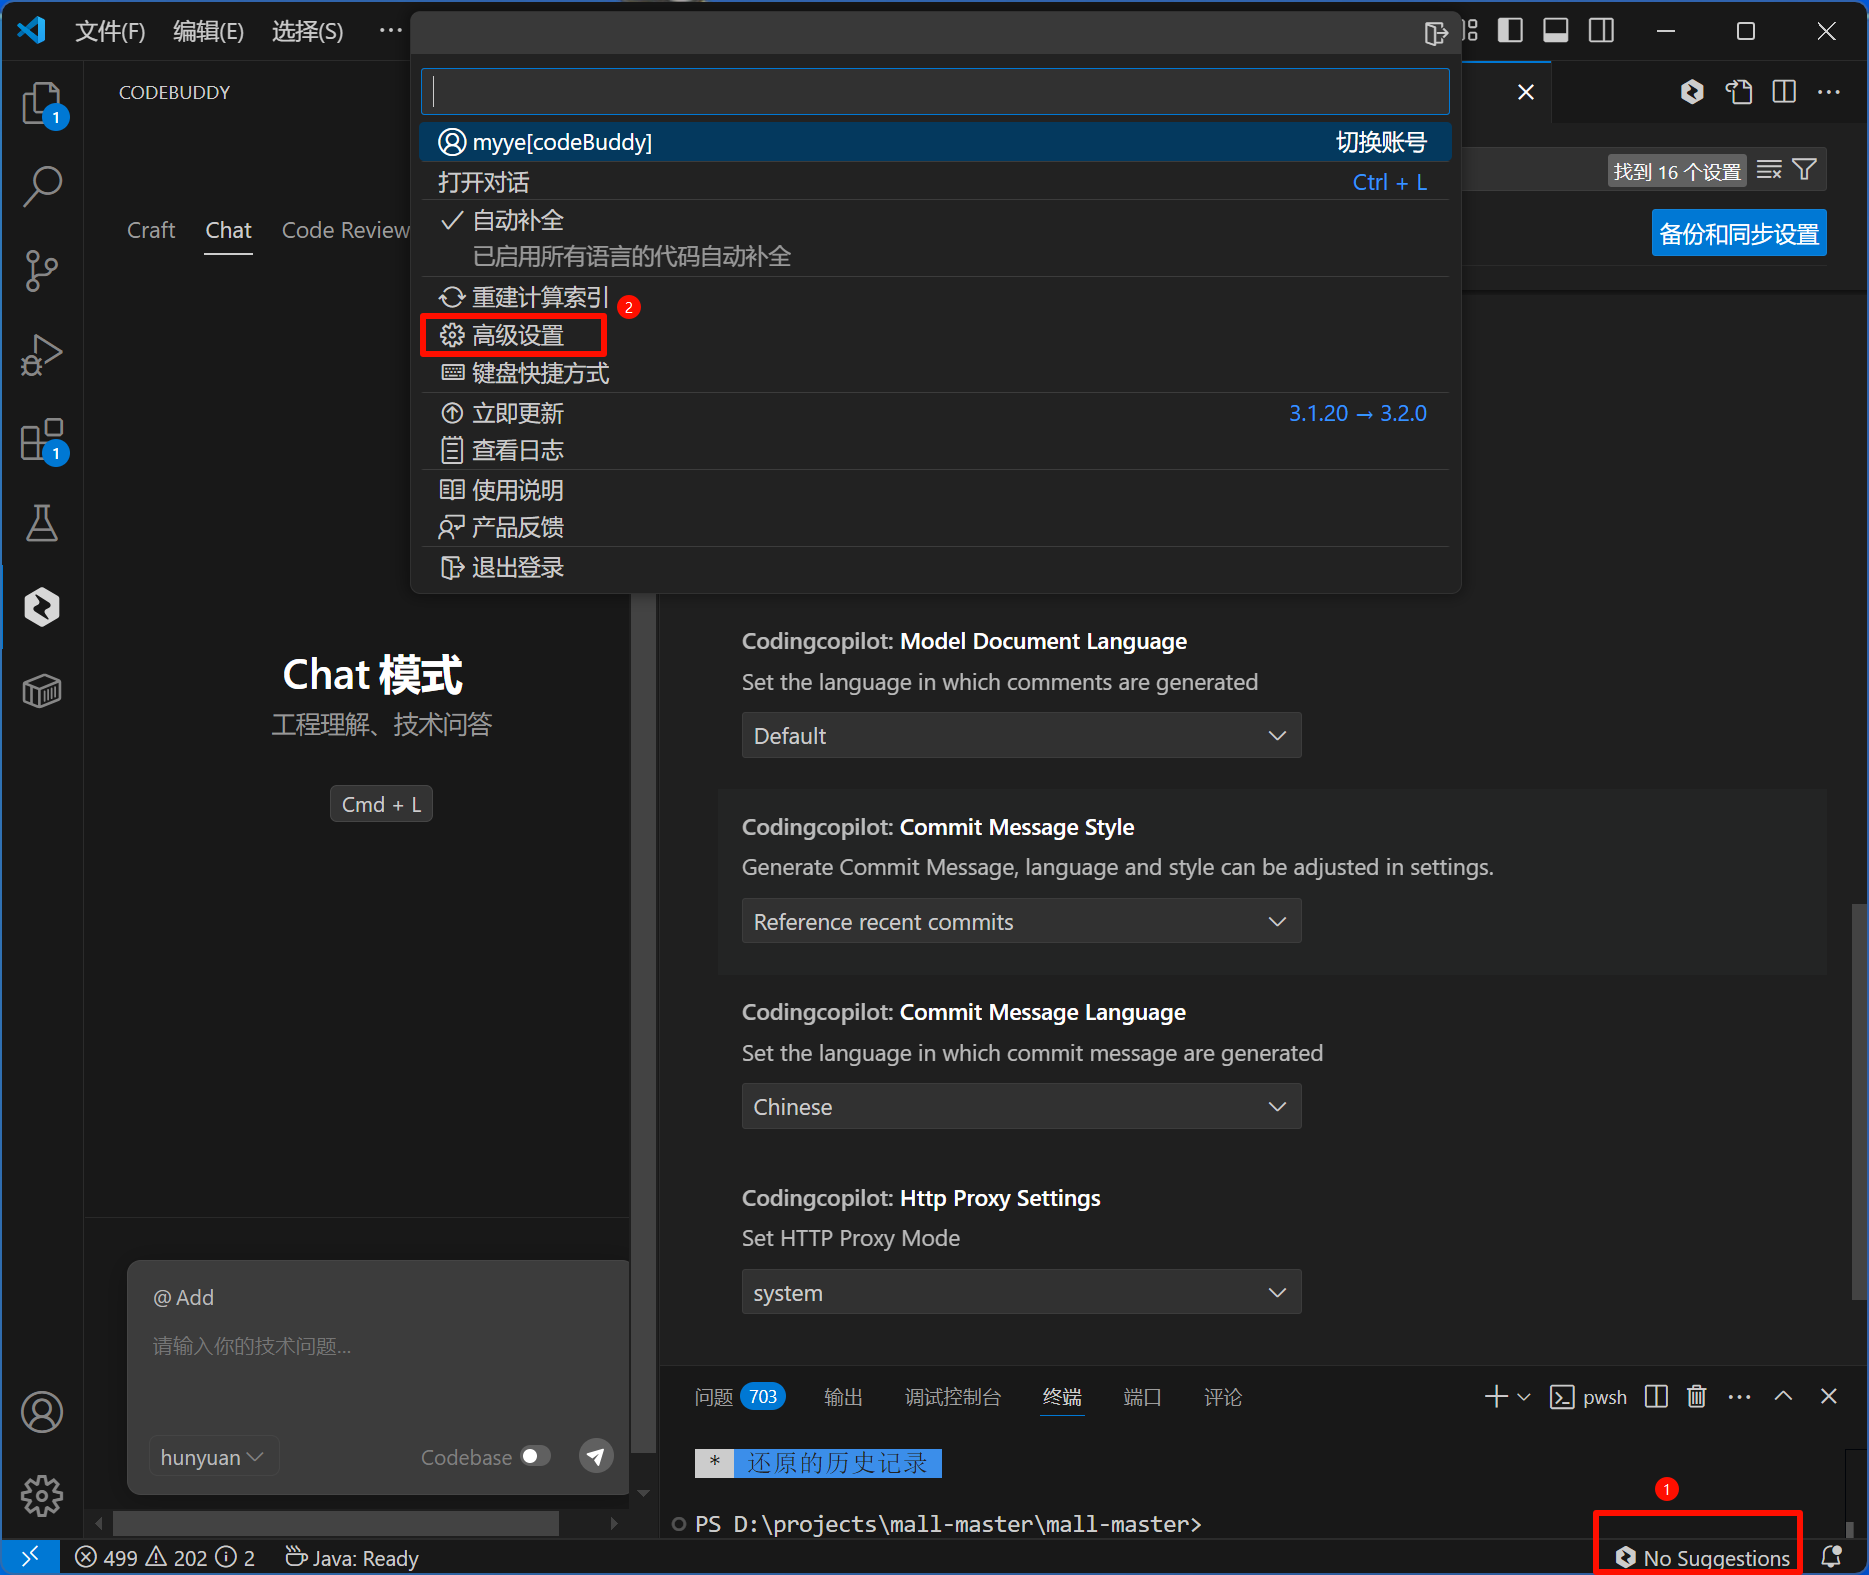Open Commit Message Language Chinese dropdown

(1021, 1107)
